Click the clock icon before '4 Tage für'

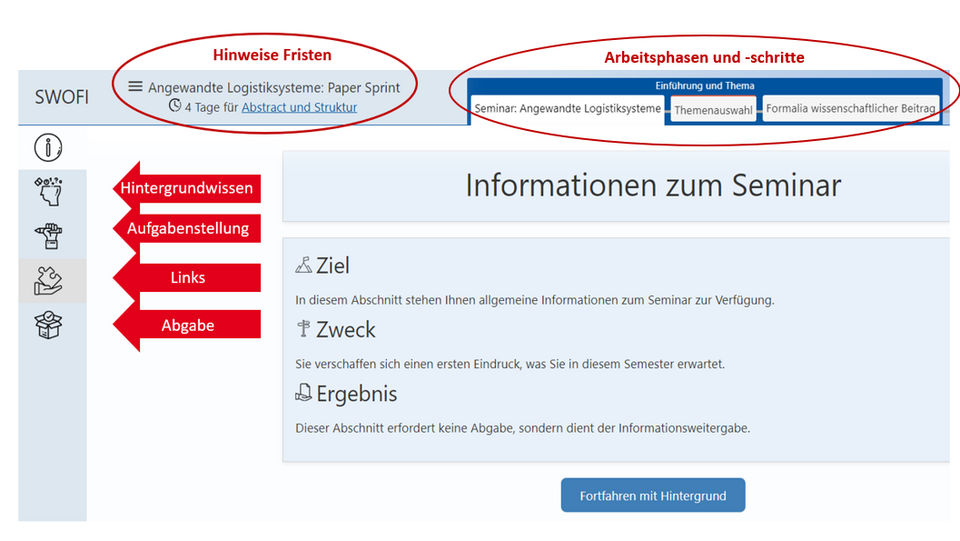[x=175, y=106]
